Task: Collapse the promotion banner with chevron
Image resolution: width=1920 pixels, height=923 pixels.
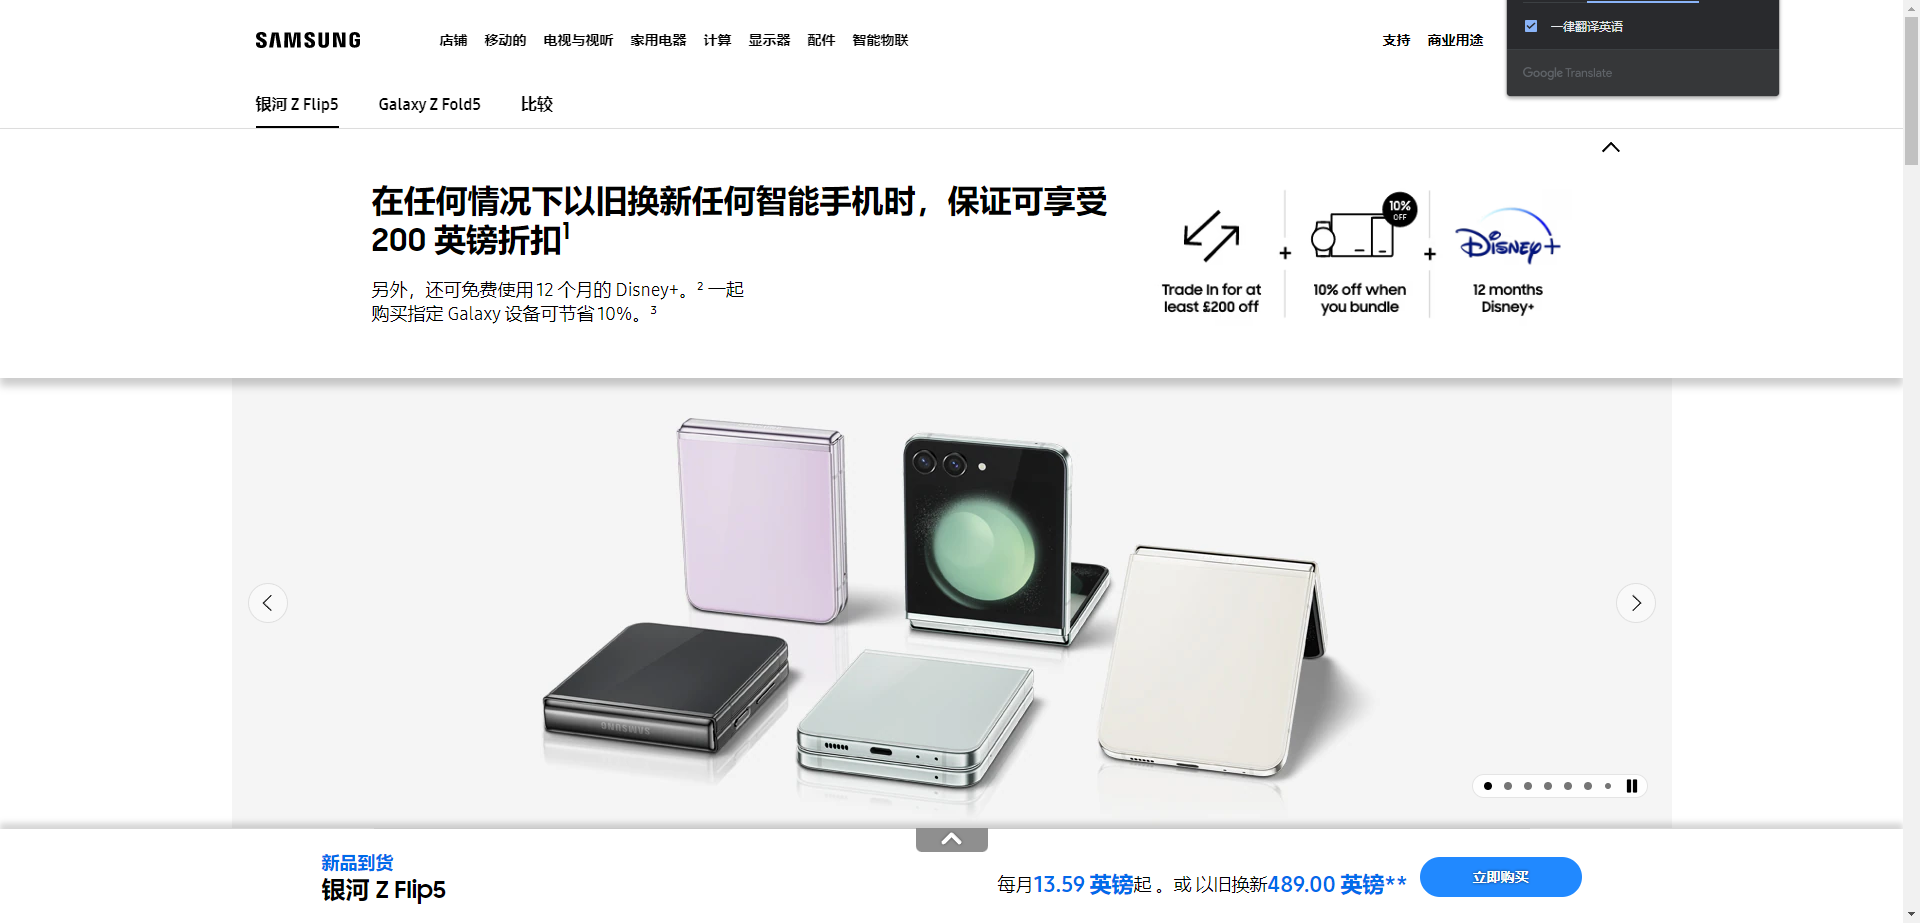Action: coord(1610,147)
